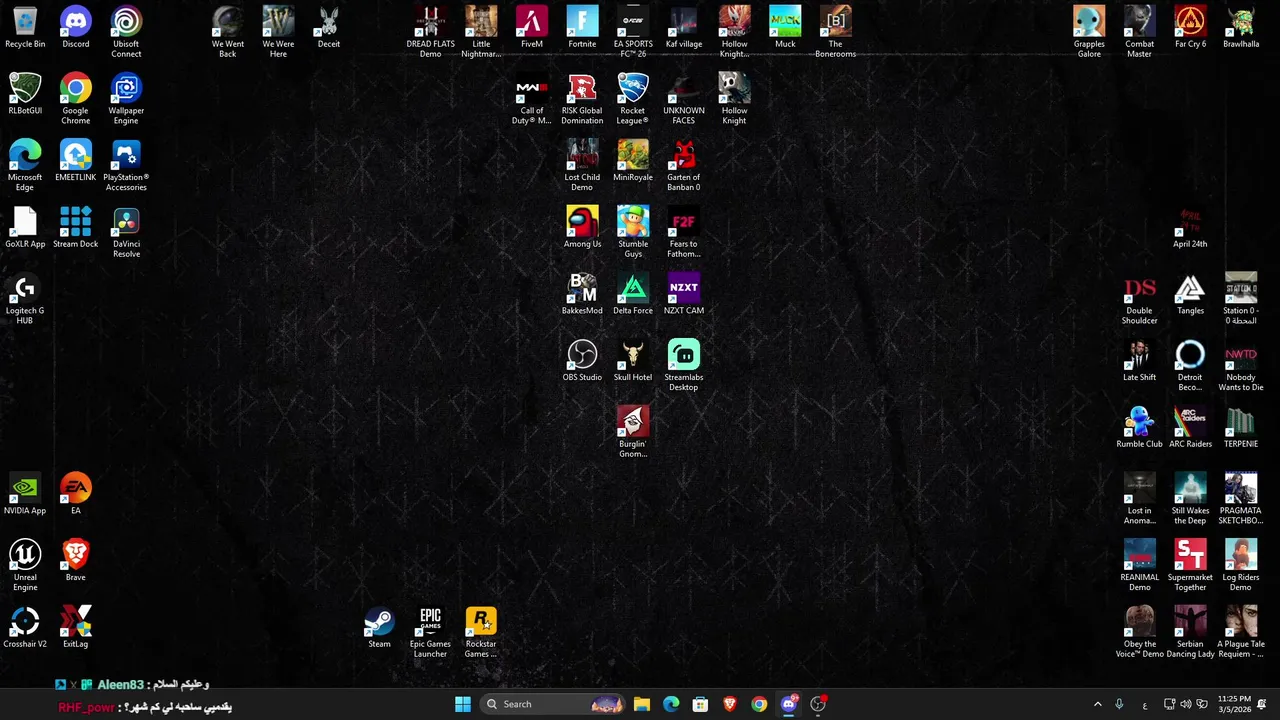The width and height of the screenshot is (1280, 720).
Task: Click the We Were Here icon
Action: point(278,32)
